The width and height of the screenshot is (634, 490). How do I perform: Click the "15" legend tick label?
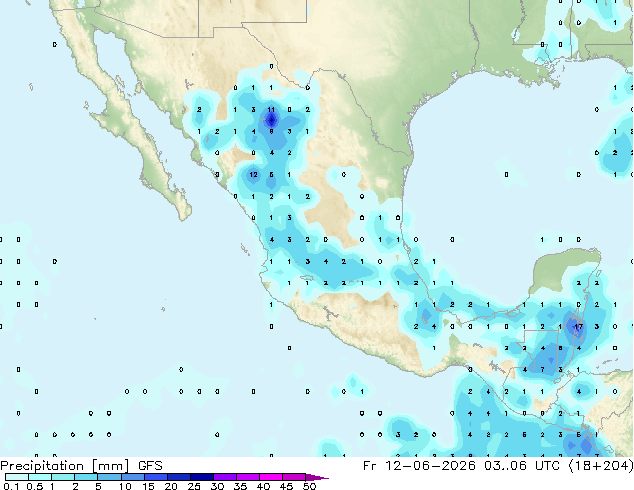pos(148,486)
